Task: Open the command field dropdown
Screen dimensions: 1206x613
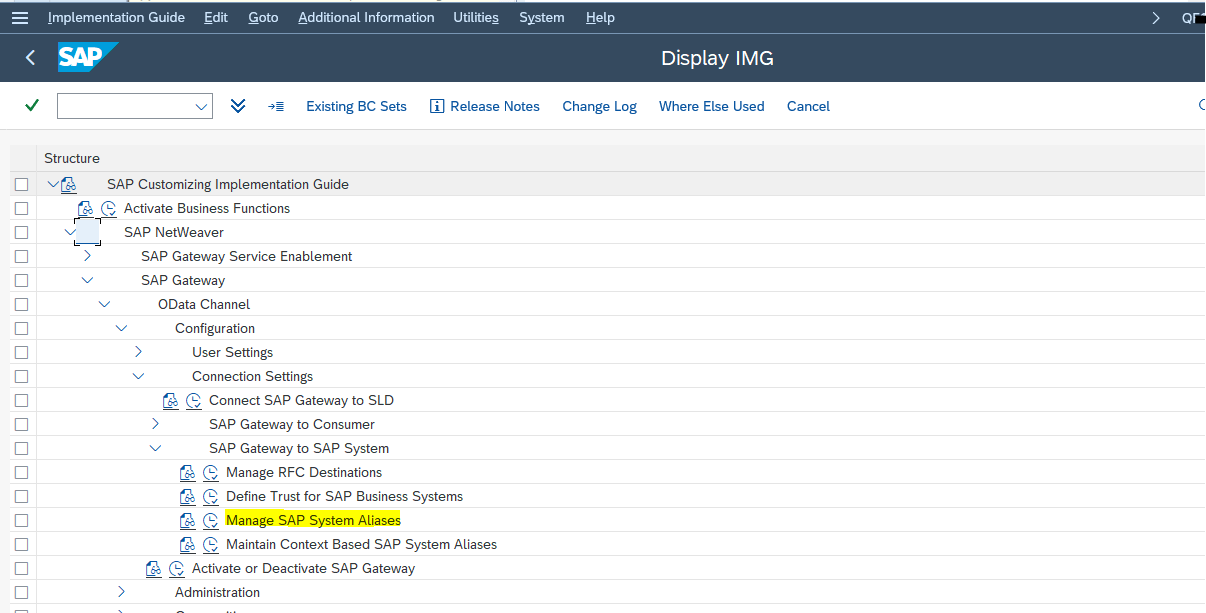Action: pyautogui.click(x=201, y=106)
